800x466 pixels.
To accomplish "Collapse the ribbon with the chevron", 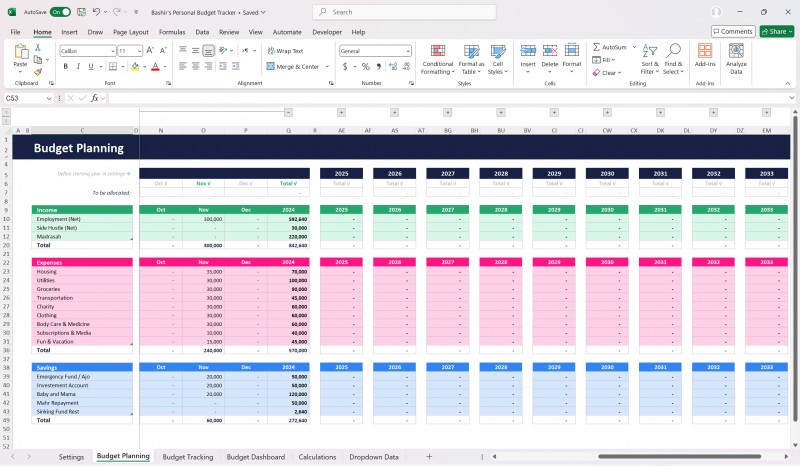I will point(787,83).
